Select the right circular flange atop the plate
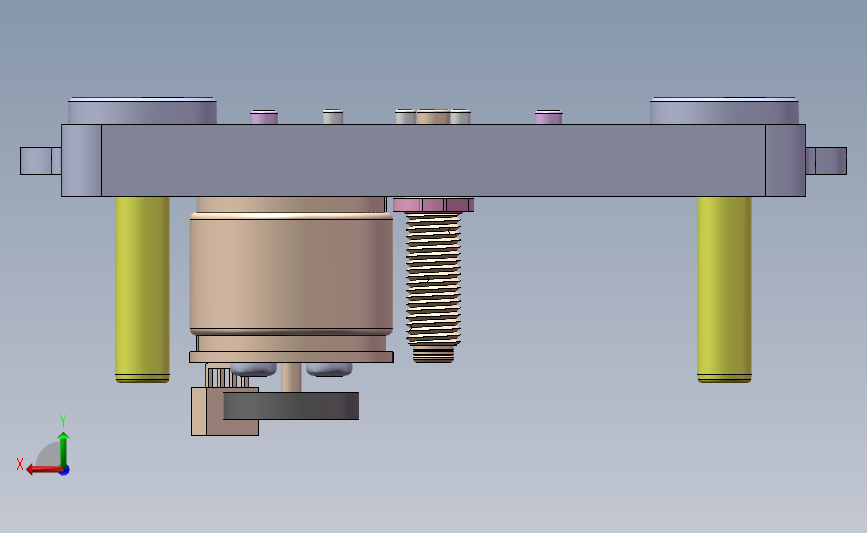 (x=724, y=111)
